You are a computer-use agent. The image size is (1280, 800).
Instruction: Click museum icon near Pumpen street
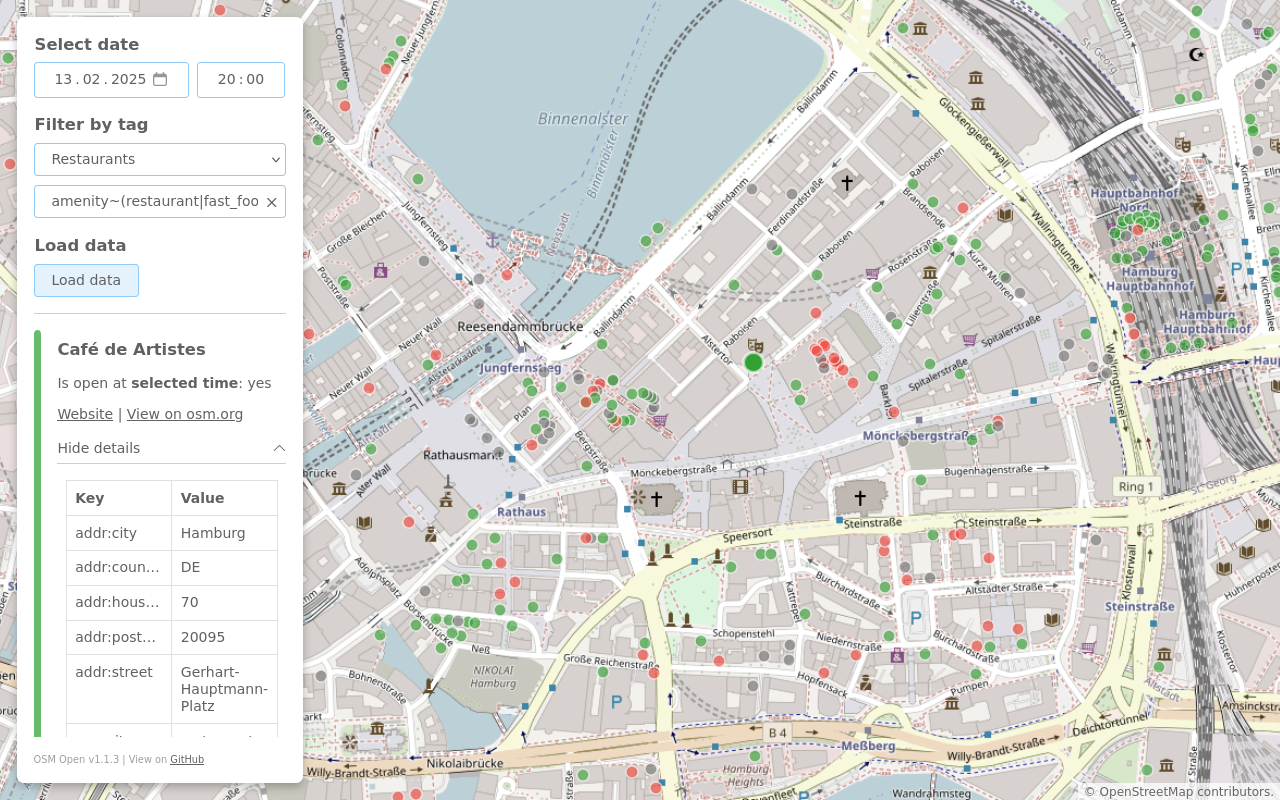point(952,703)
